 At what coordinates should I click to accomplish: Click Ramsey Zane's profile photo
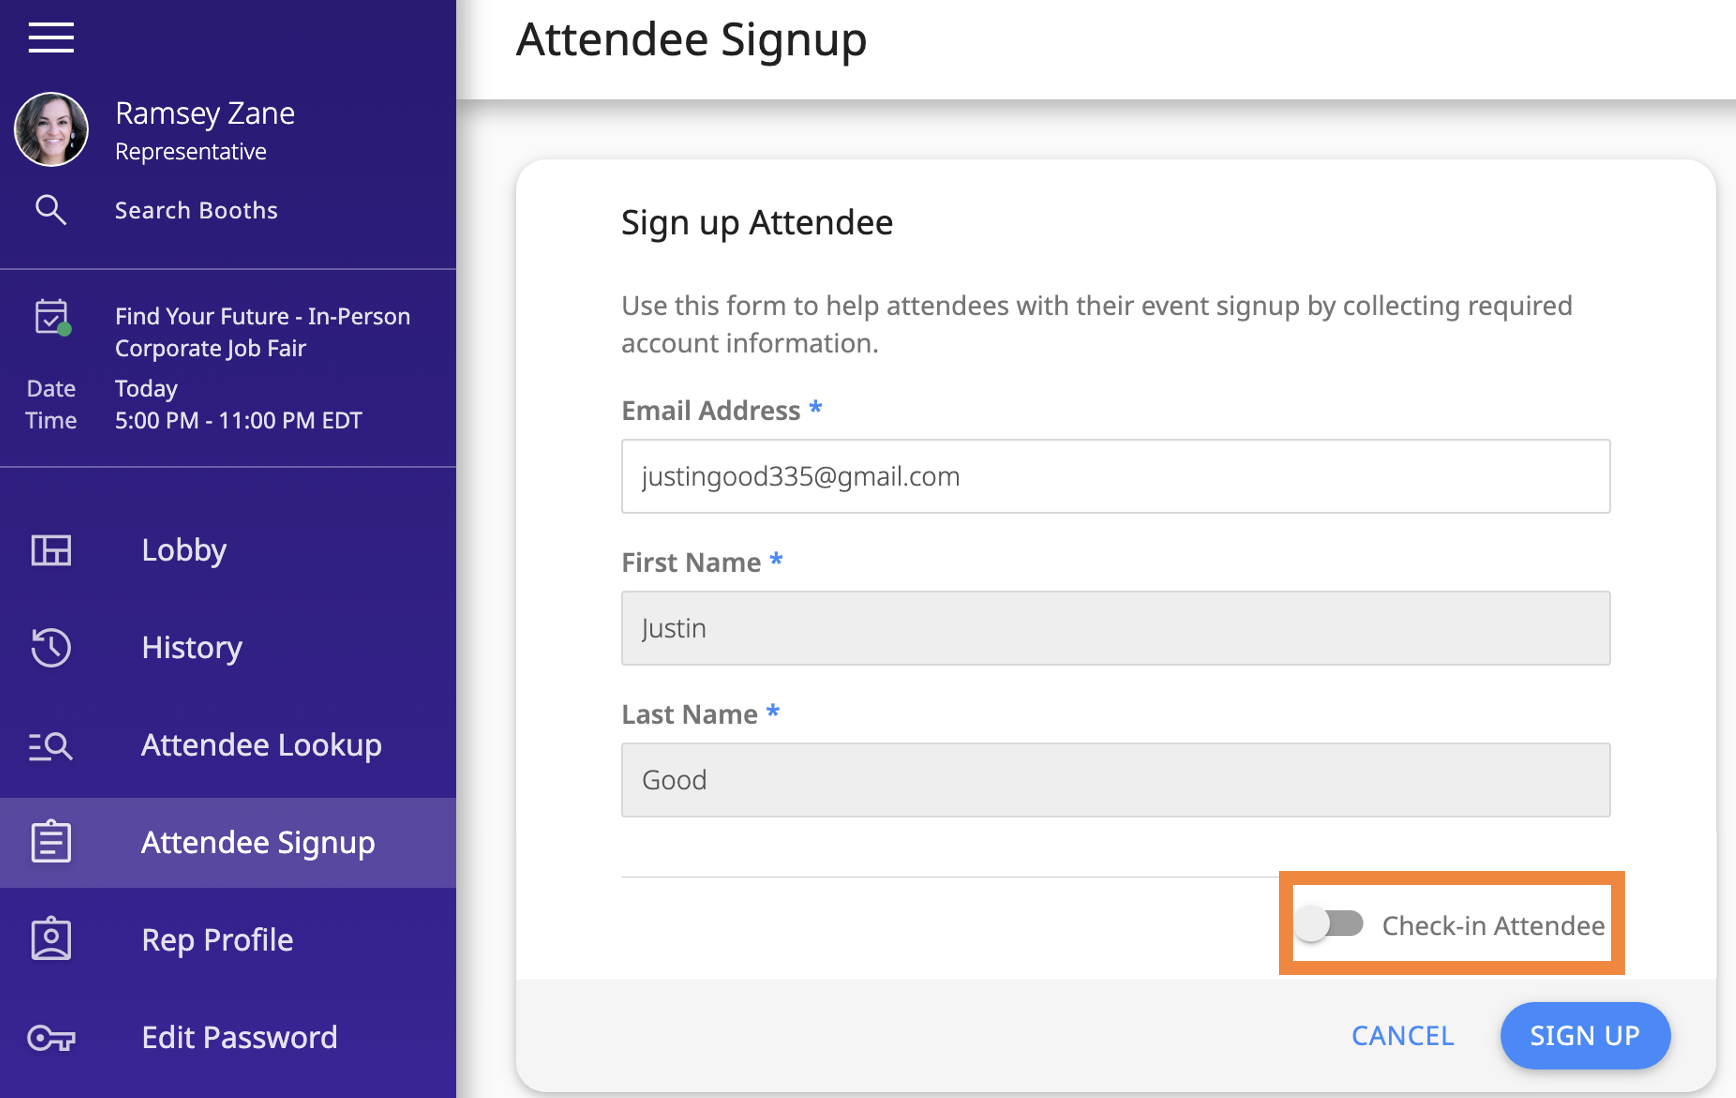[x=51, y=129]
